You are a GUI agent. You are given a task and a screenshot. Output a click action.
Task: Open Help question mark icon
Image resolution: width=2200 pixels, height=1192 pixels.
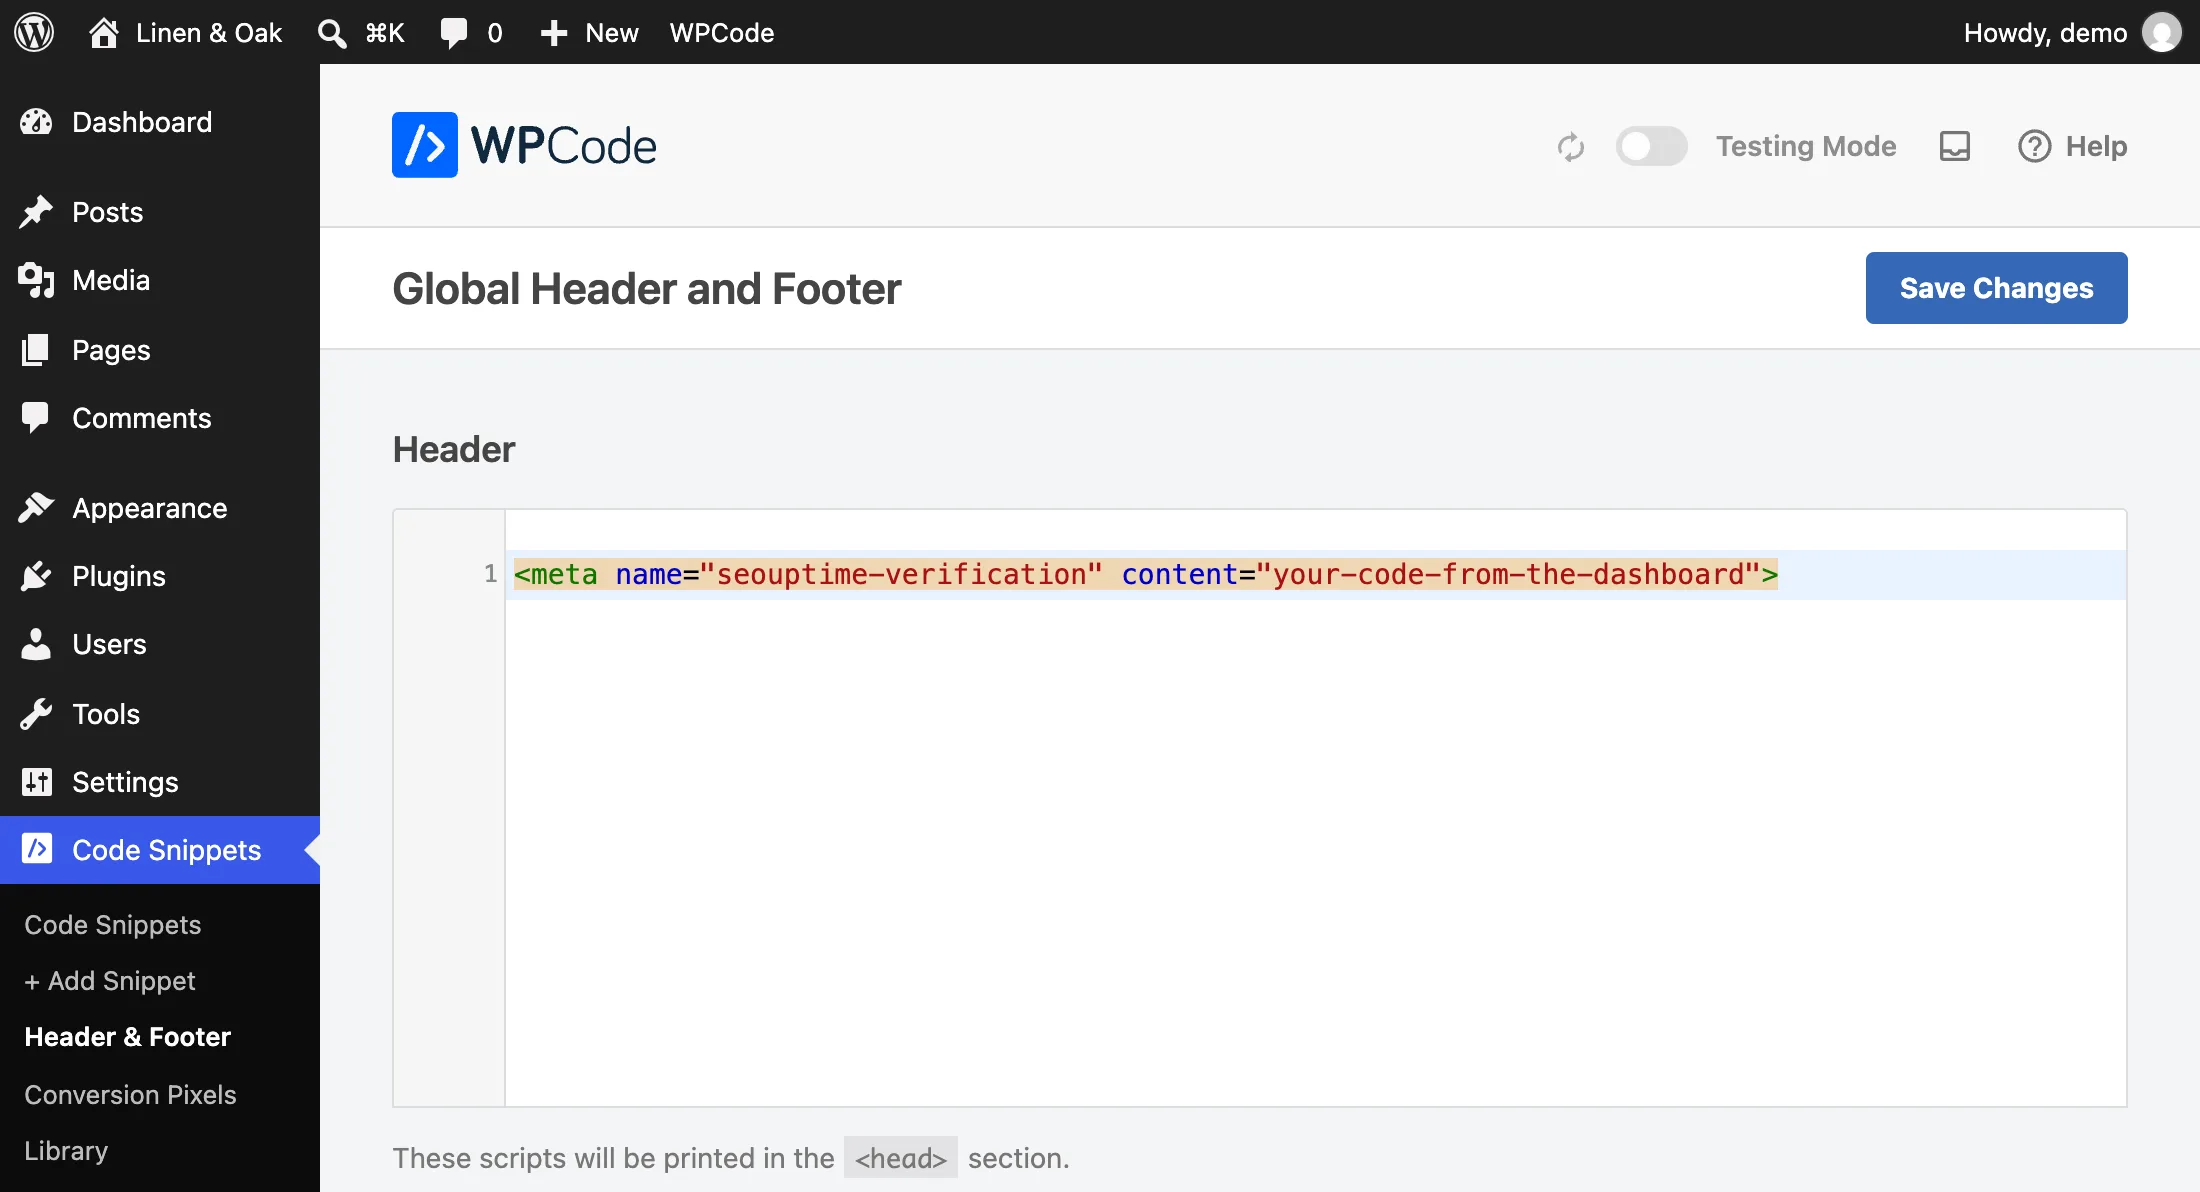click(2034, 146)
